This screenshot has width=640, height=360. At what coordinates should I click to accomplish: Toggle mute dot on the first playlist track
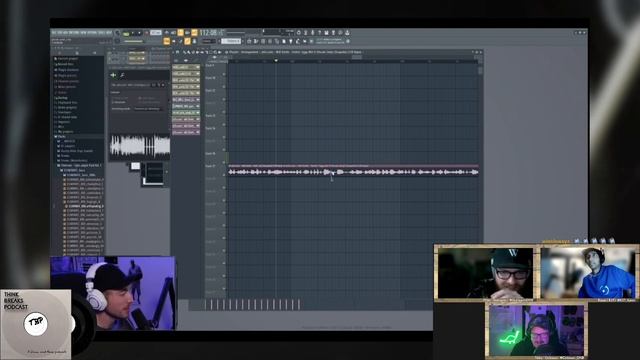tap(224, 74)
